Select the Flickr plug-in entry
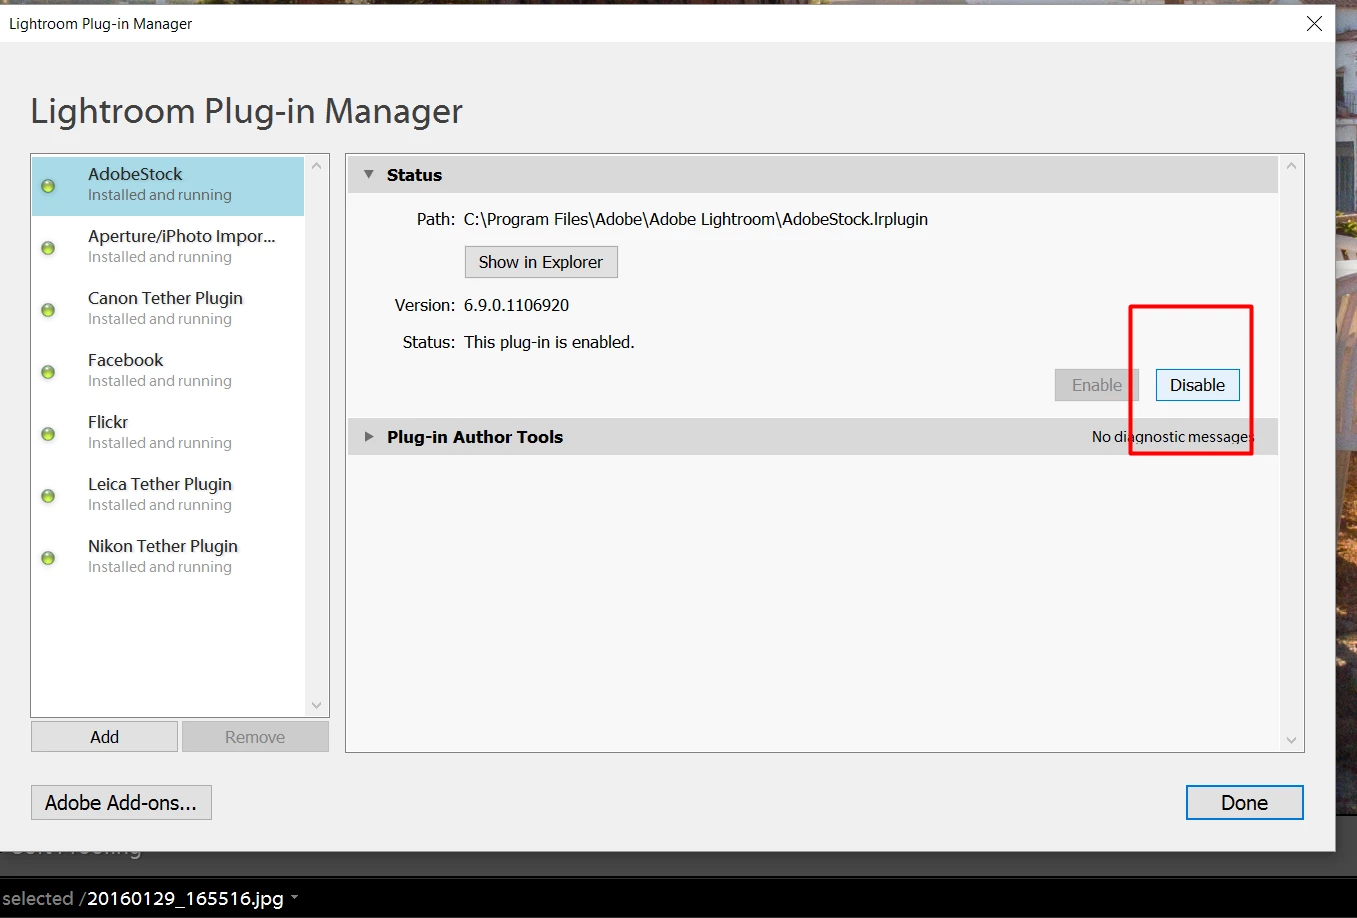 point(168,433)
